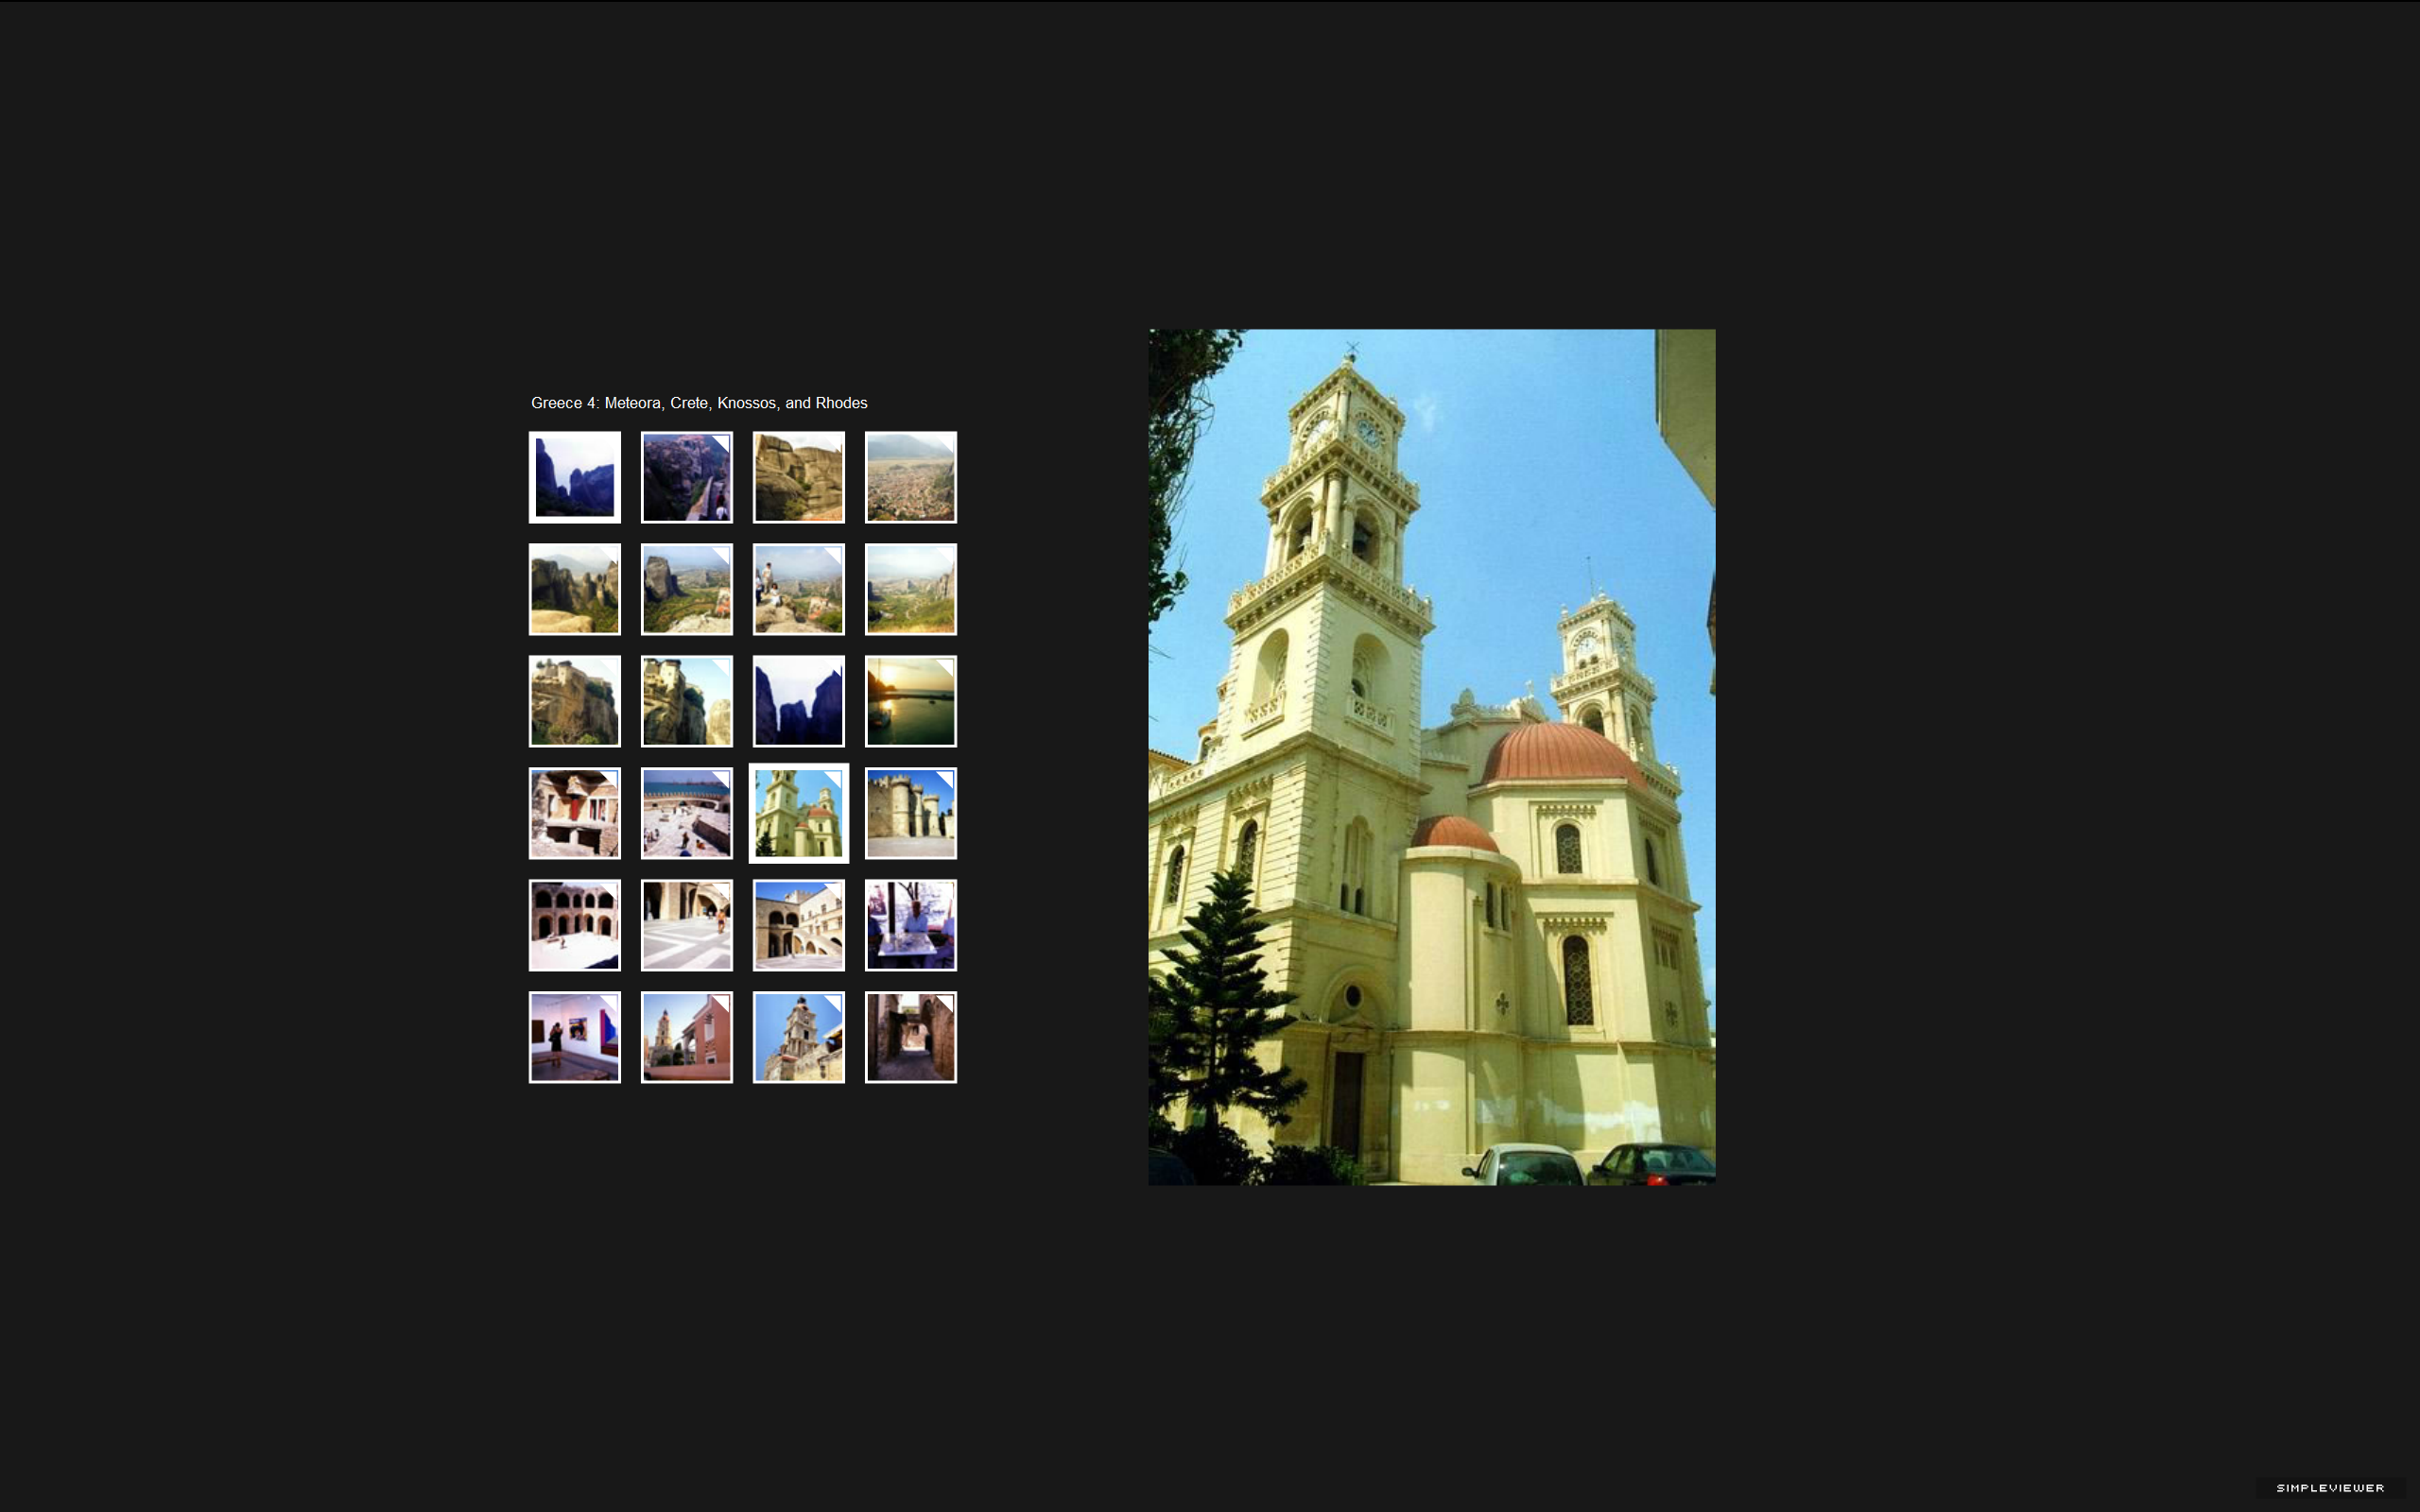This screenshot has width=2420, height=1512.
Task: Open the SimpleViewer link in the corner
Action: (2330, 1488)
